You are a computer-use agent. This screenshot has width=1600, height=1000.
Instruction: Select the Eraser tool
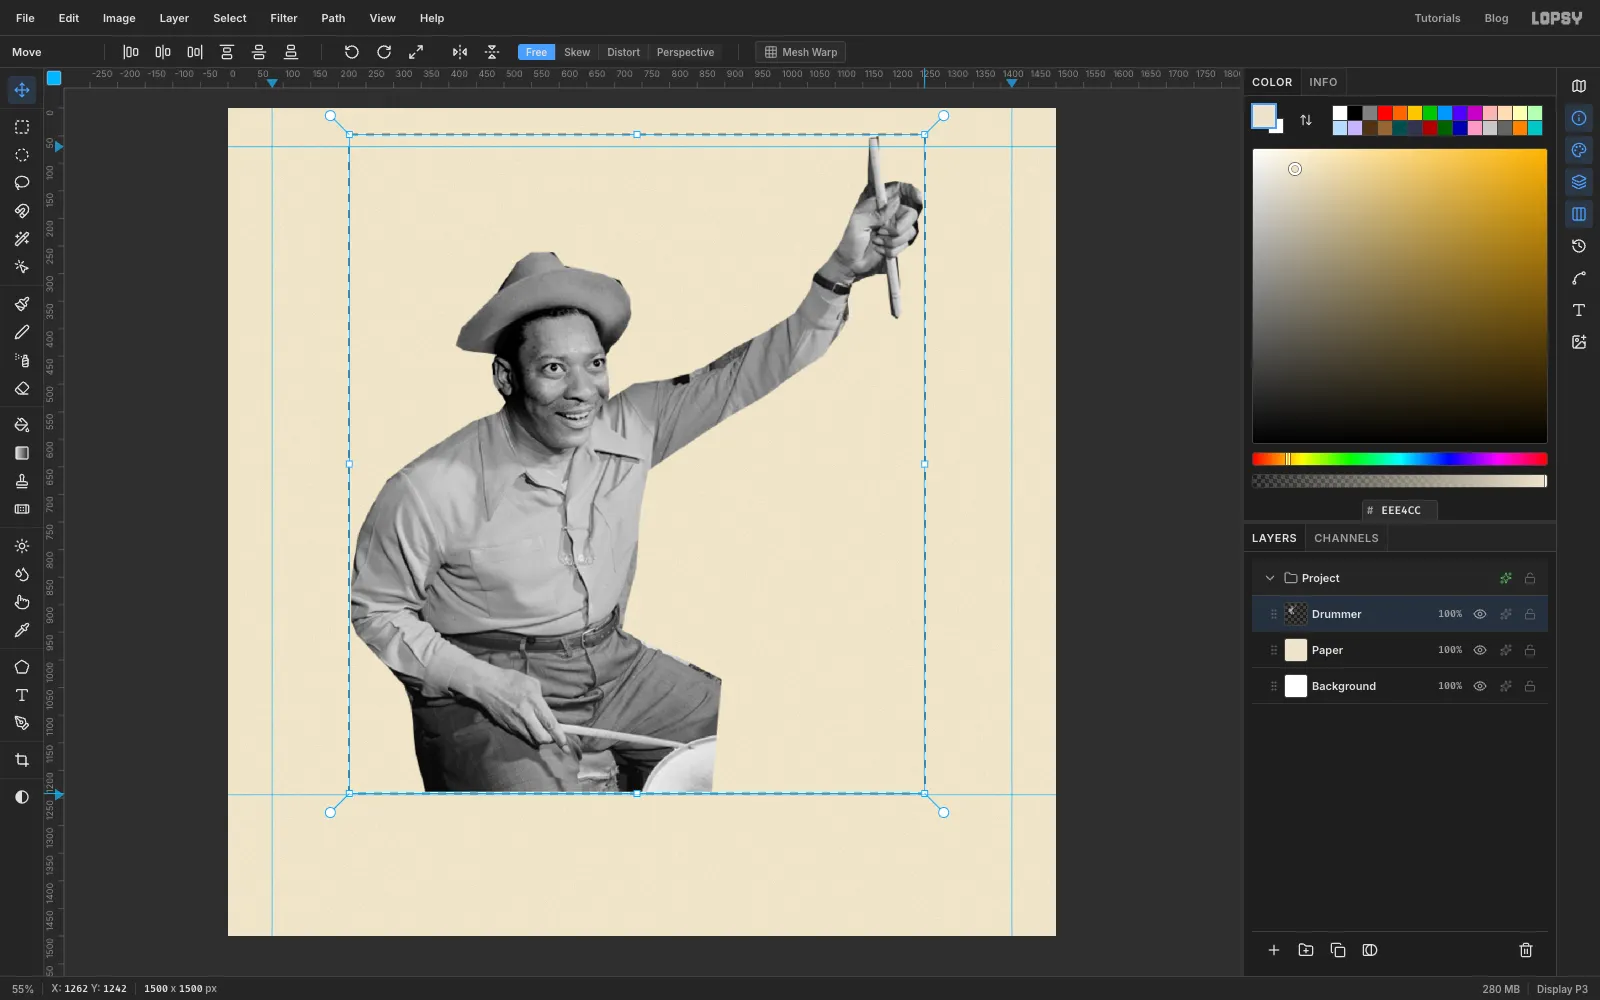coord(22,388)
